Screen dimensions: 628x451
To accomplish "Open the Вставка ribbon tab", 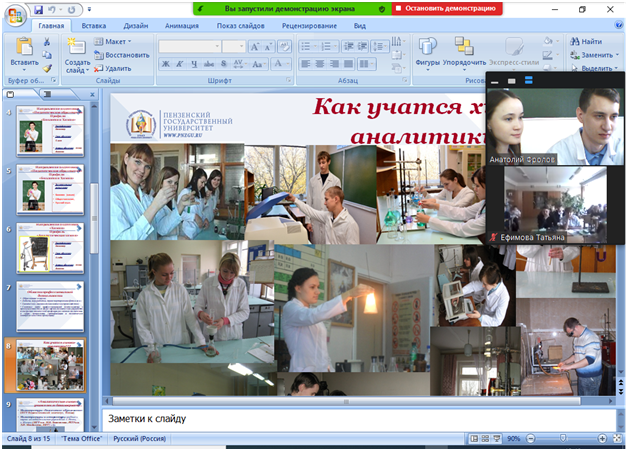I will (94, 25).
